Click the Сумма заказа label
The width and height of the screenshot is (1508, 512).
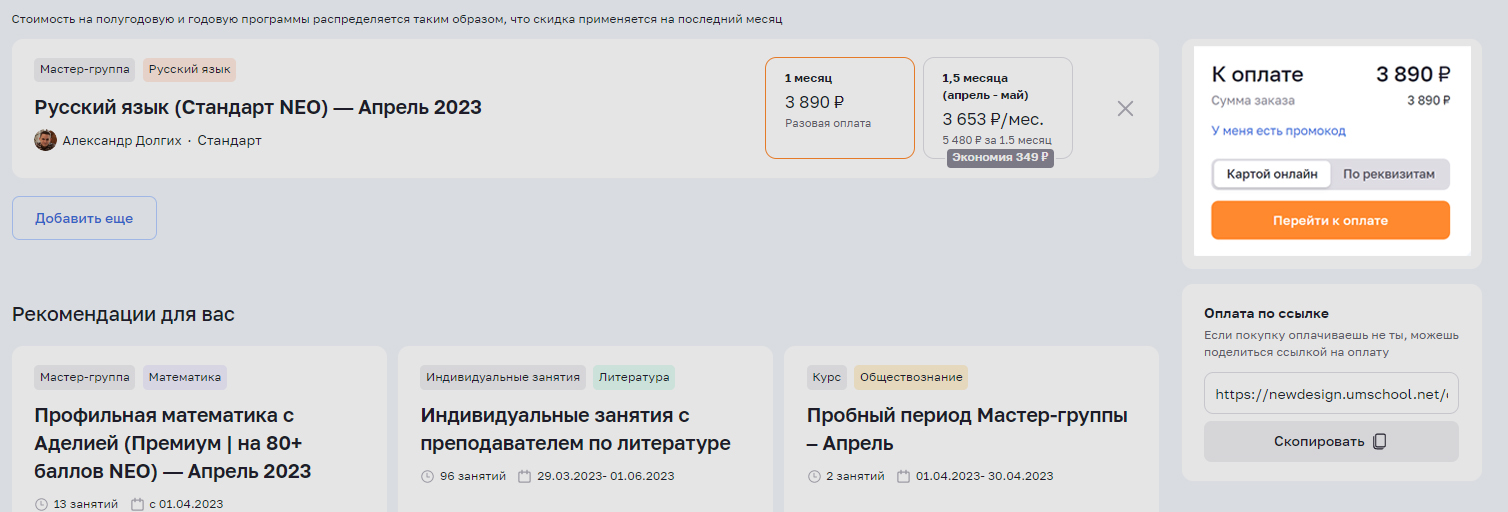(1253, 100)
